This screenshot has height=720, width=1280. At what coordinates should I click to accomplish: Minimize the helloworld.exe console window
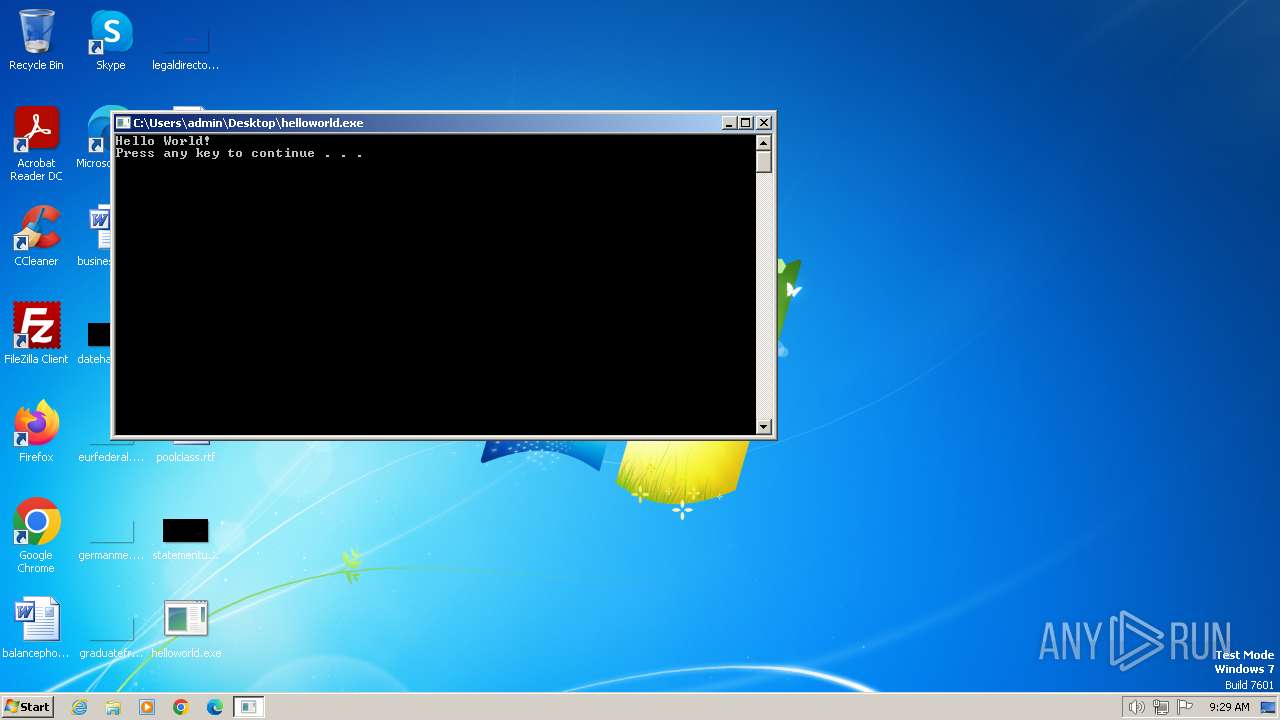[729, 123]
